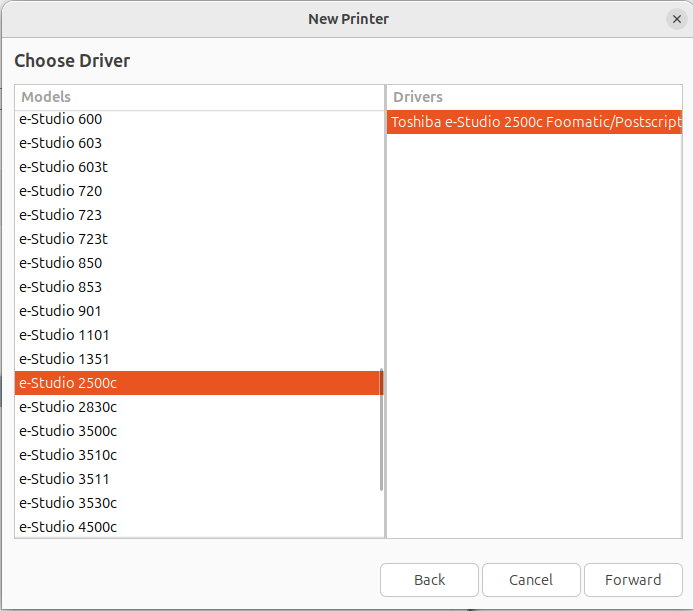Click the highlighted e-Studio 2500c model

68,383
